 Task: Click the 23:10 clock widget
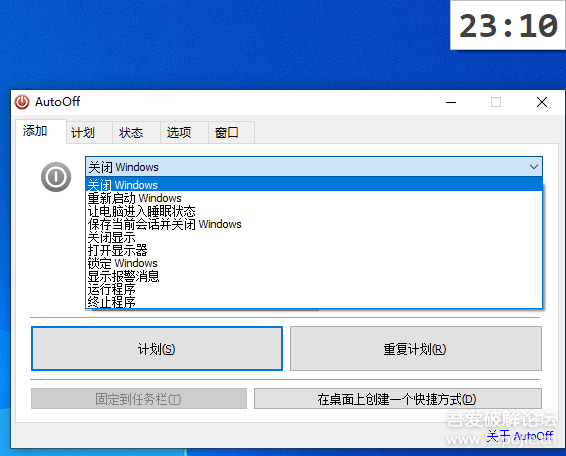point(508,25)
